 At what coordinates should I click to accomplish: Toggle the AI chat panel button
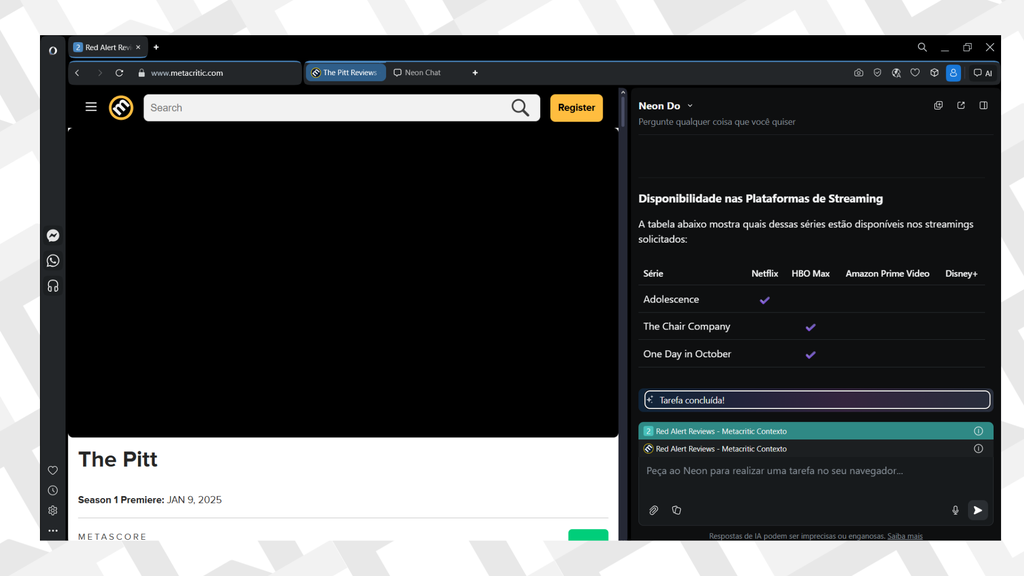tap(983, 73)
